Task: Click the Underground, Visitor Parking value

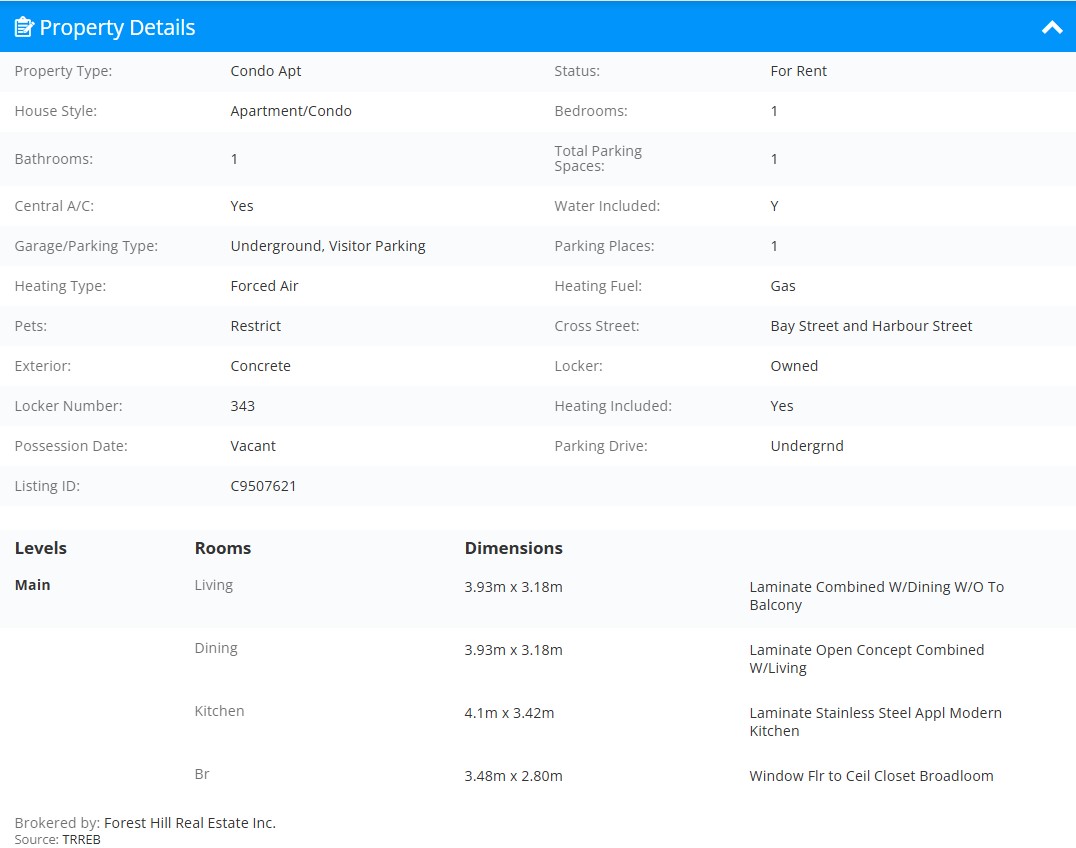Action: [x=328, y=246]
